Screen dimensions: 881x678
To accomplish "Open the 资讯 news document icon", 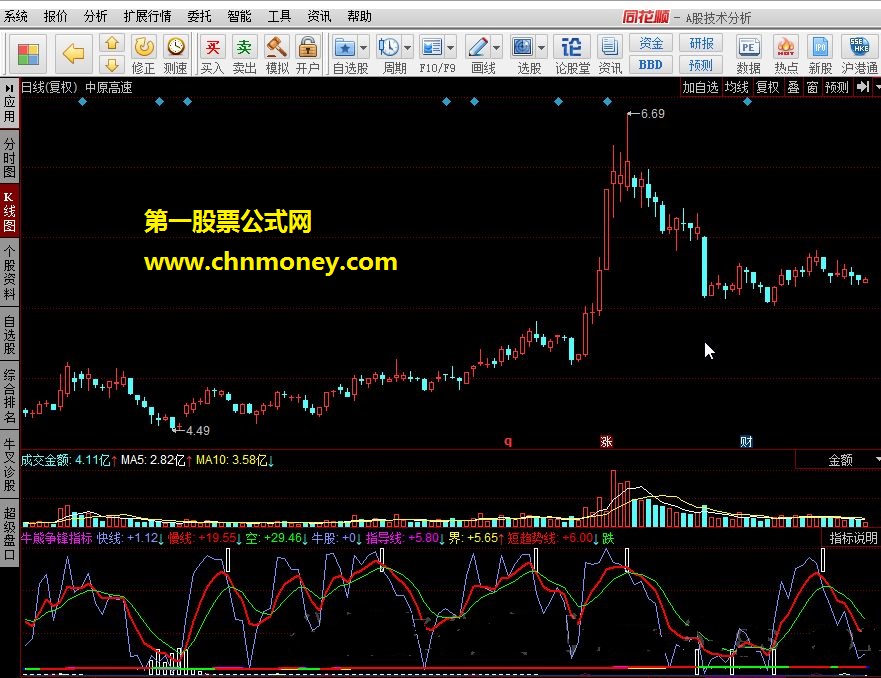I will click(x=609, y=47).
